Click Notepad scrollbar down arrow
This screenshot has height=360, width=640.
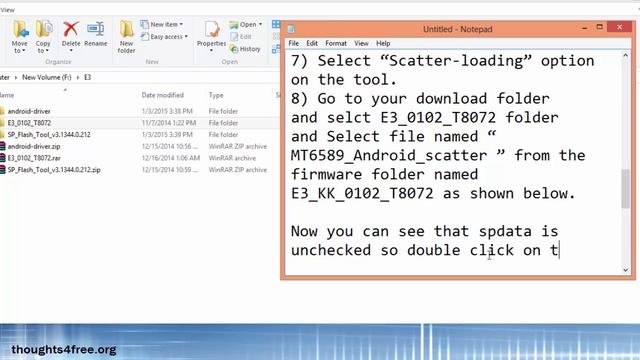click(x=625, y=270)
